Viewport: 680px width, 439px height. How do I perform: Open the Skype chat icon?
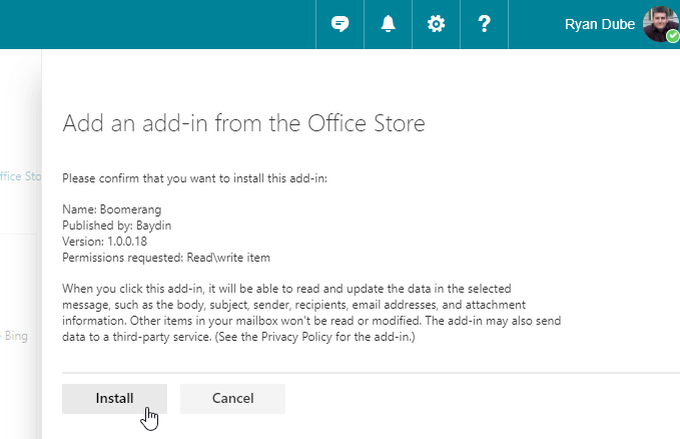tap(340, 24)
